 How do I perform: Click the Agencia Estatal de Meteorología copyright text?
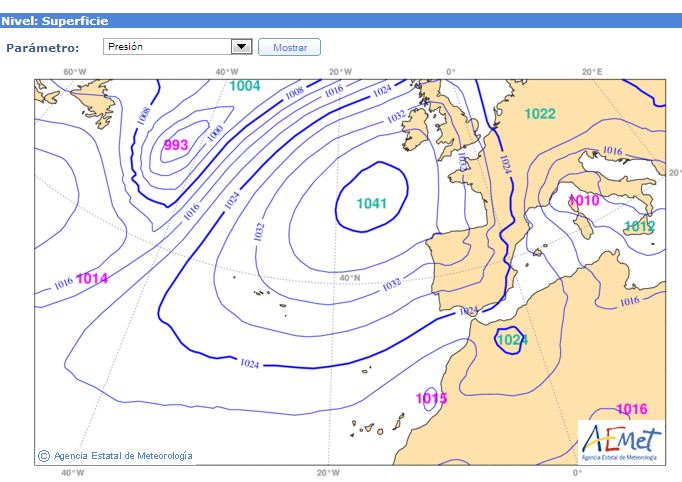pos(123,456)
